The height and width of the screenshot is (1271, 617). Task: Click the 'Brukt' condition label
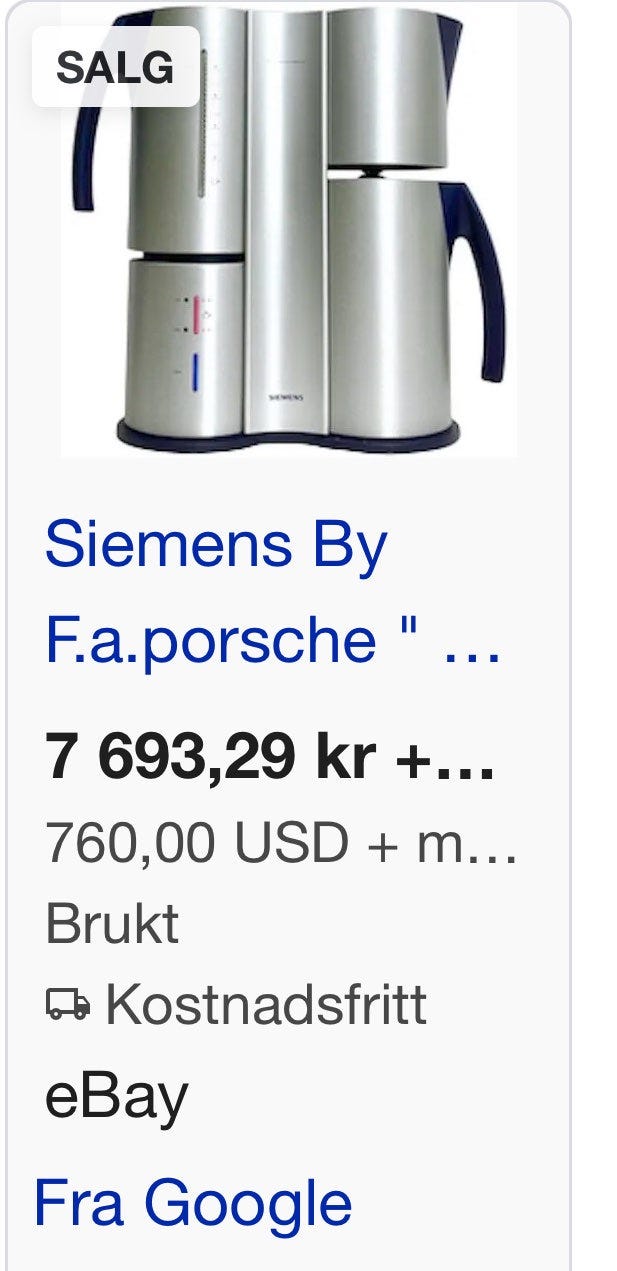coord(112,923)
